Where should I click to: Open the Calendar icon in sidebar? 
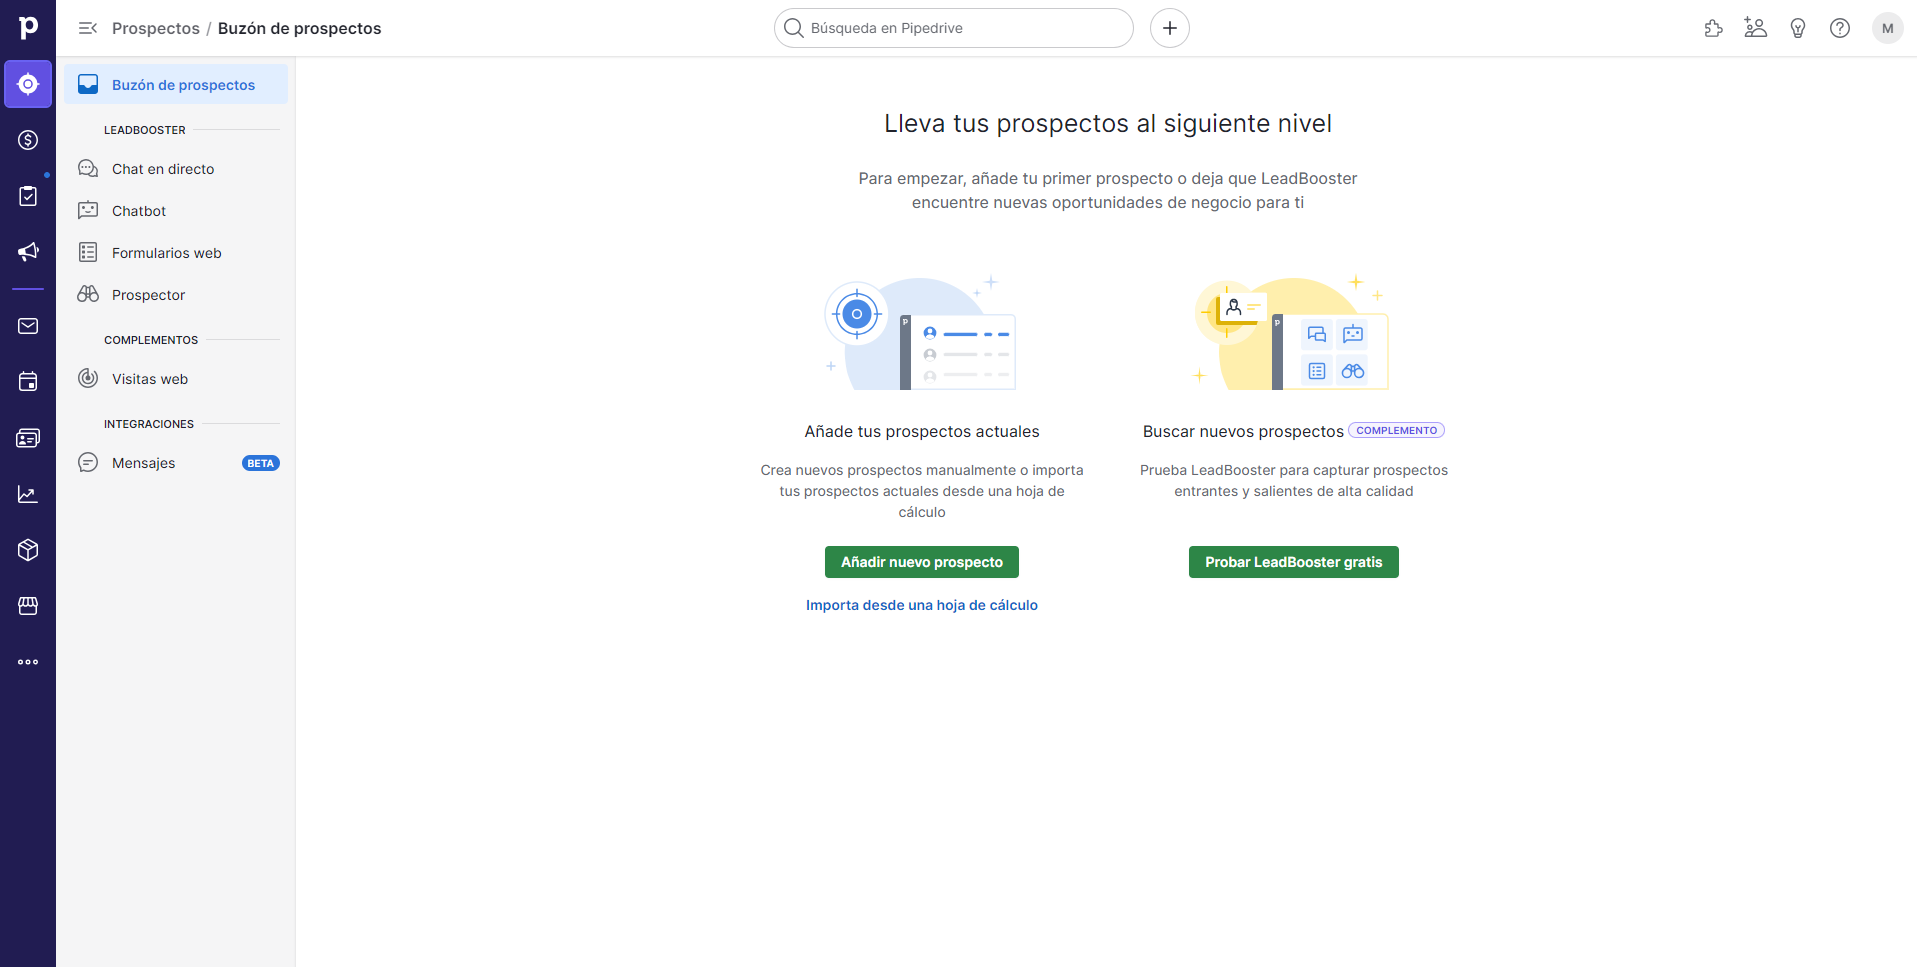27,381
